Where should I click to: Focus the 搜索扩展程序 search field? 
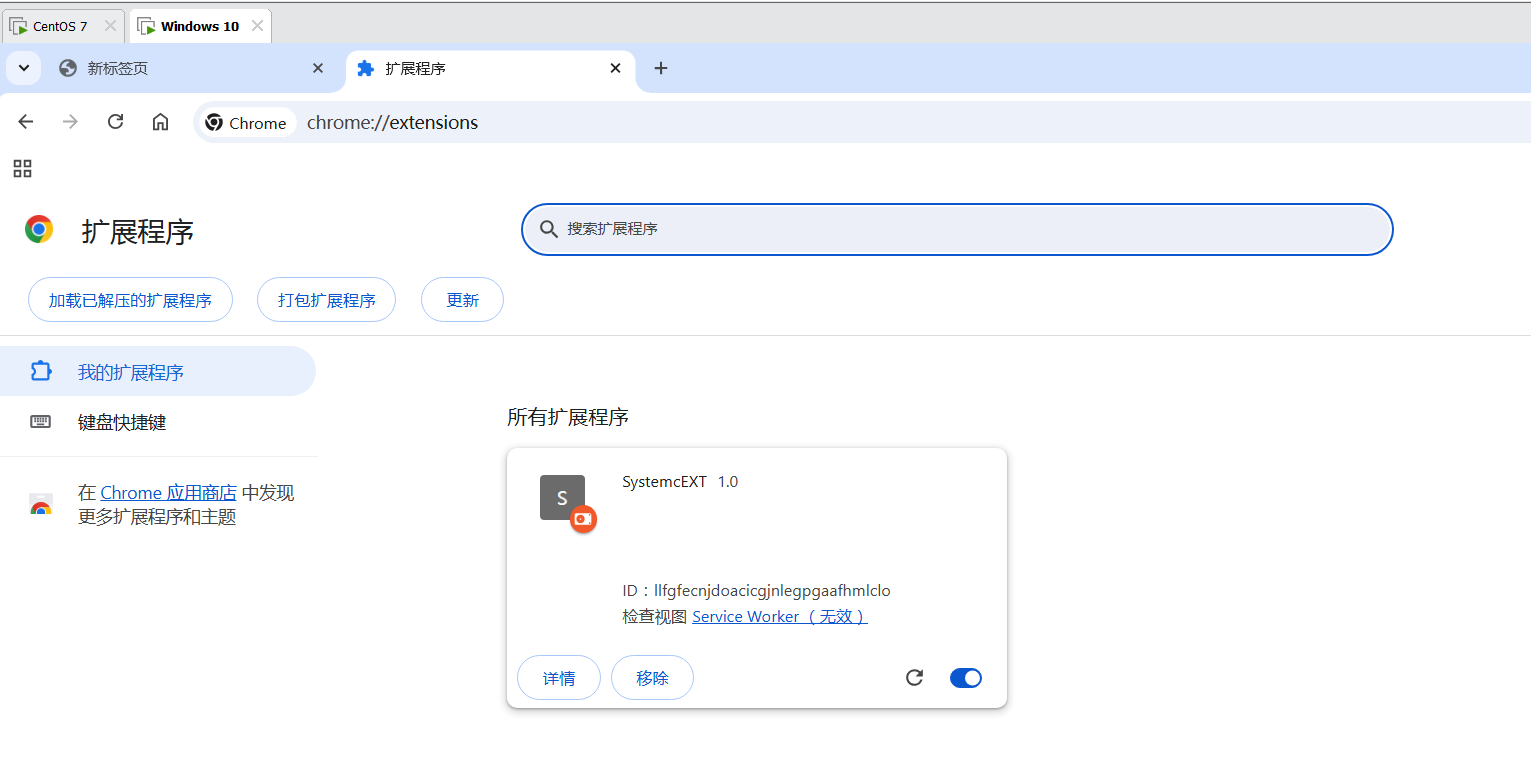click(957, 229)
